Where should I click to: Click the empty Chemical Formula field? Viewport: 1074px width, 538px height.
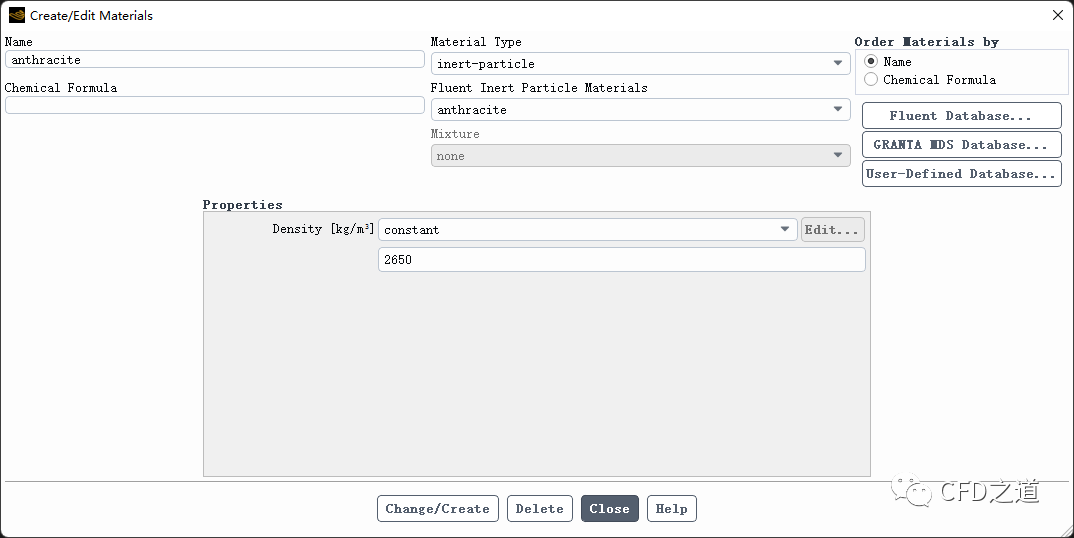click(x=214, y=105)
